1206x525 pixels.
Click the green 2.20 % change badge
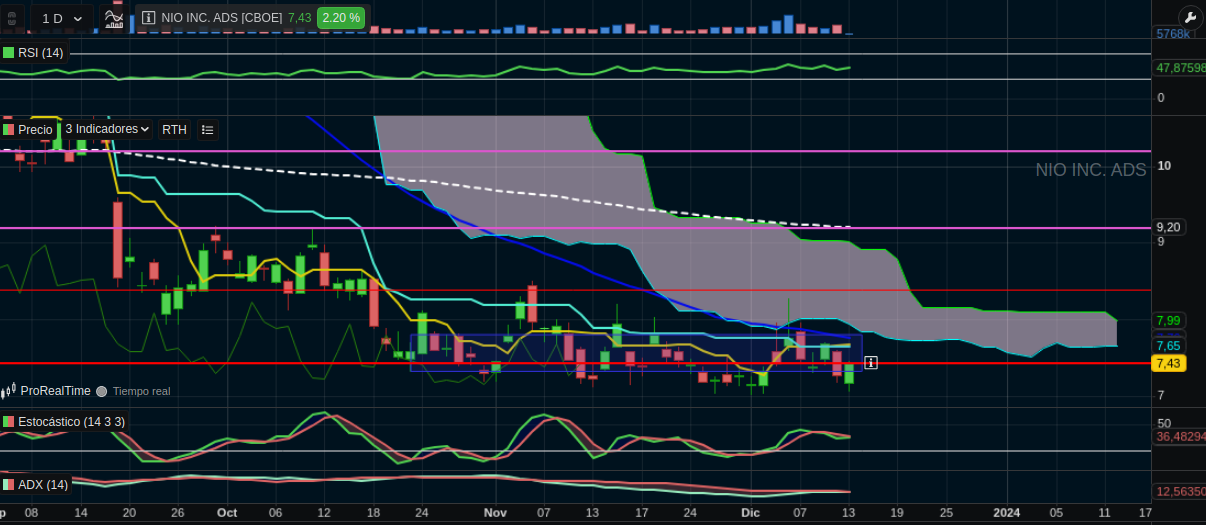click(x=341, y=18)
